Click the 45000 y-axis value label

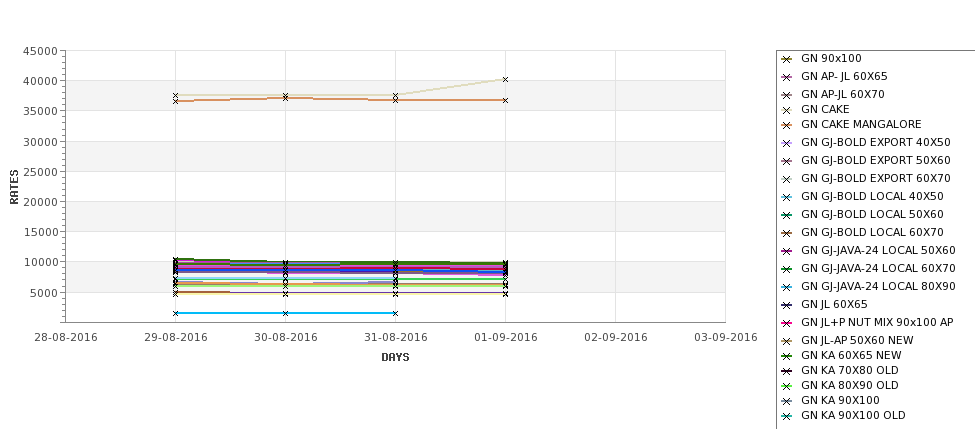(40, 51)
